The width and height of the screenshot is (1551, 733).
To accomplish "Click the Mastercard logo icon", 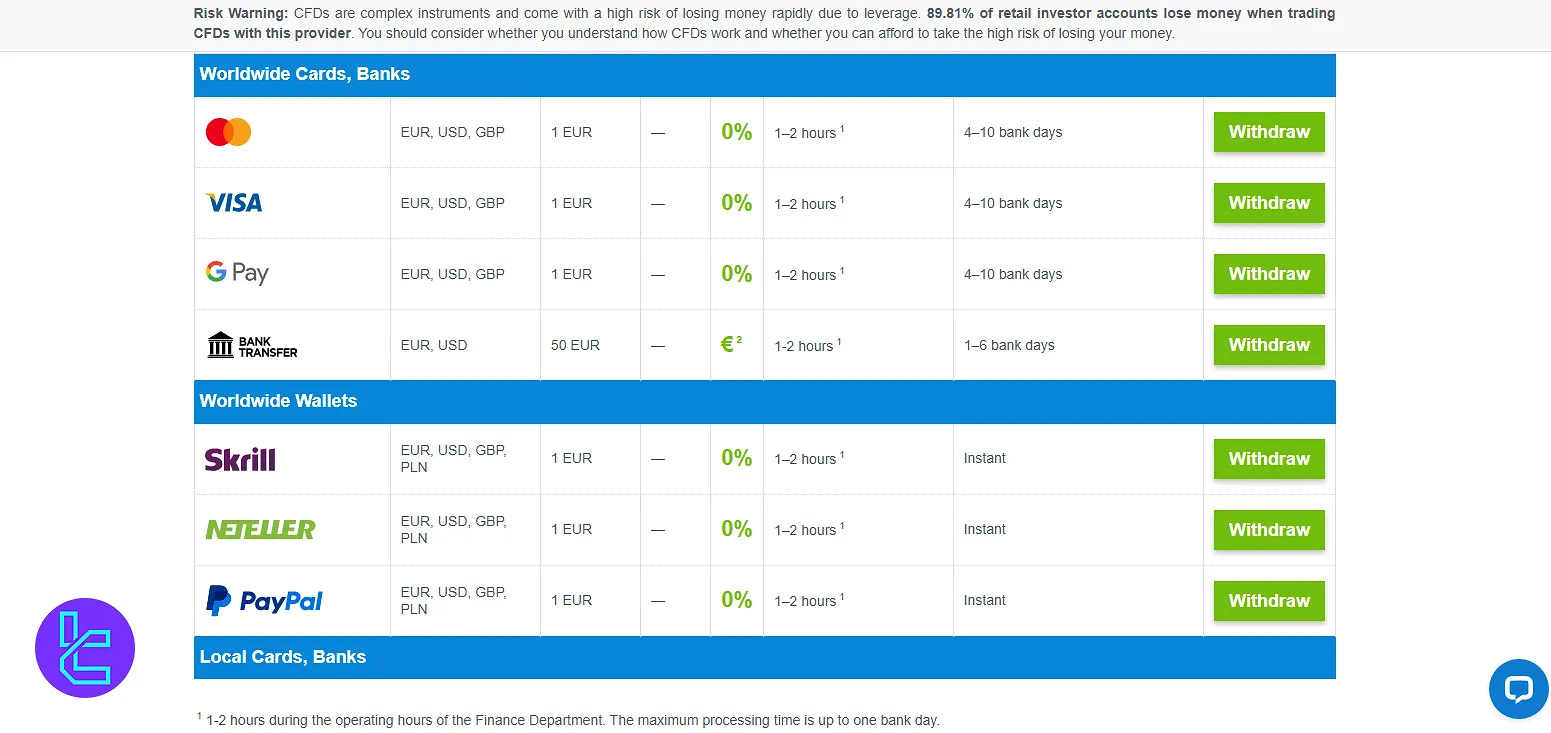I will 228,132.
